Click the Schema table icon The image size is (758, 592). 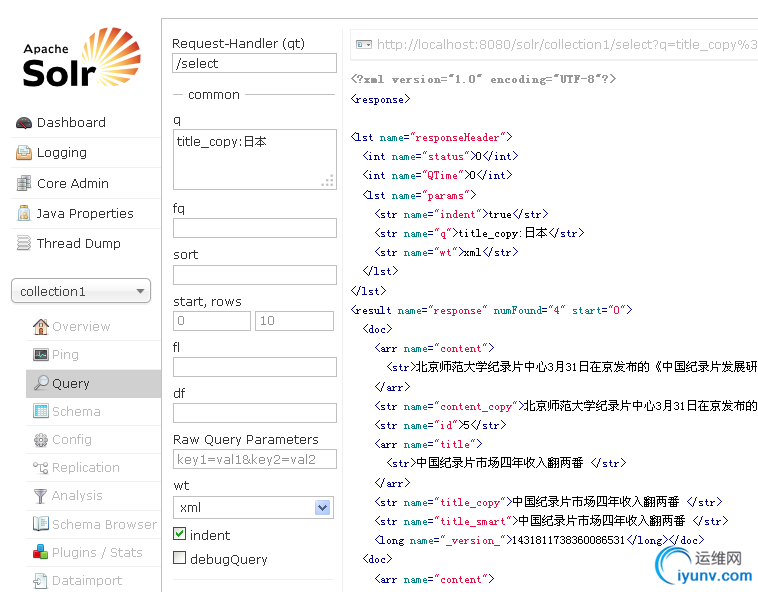41,411
